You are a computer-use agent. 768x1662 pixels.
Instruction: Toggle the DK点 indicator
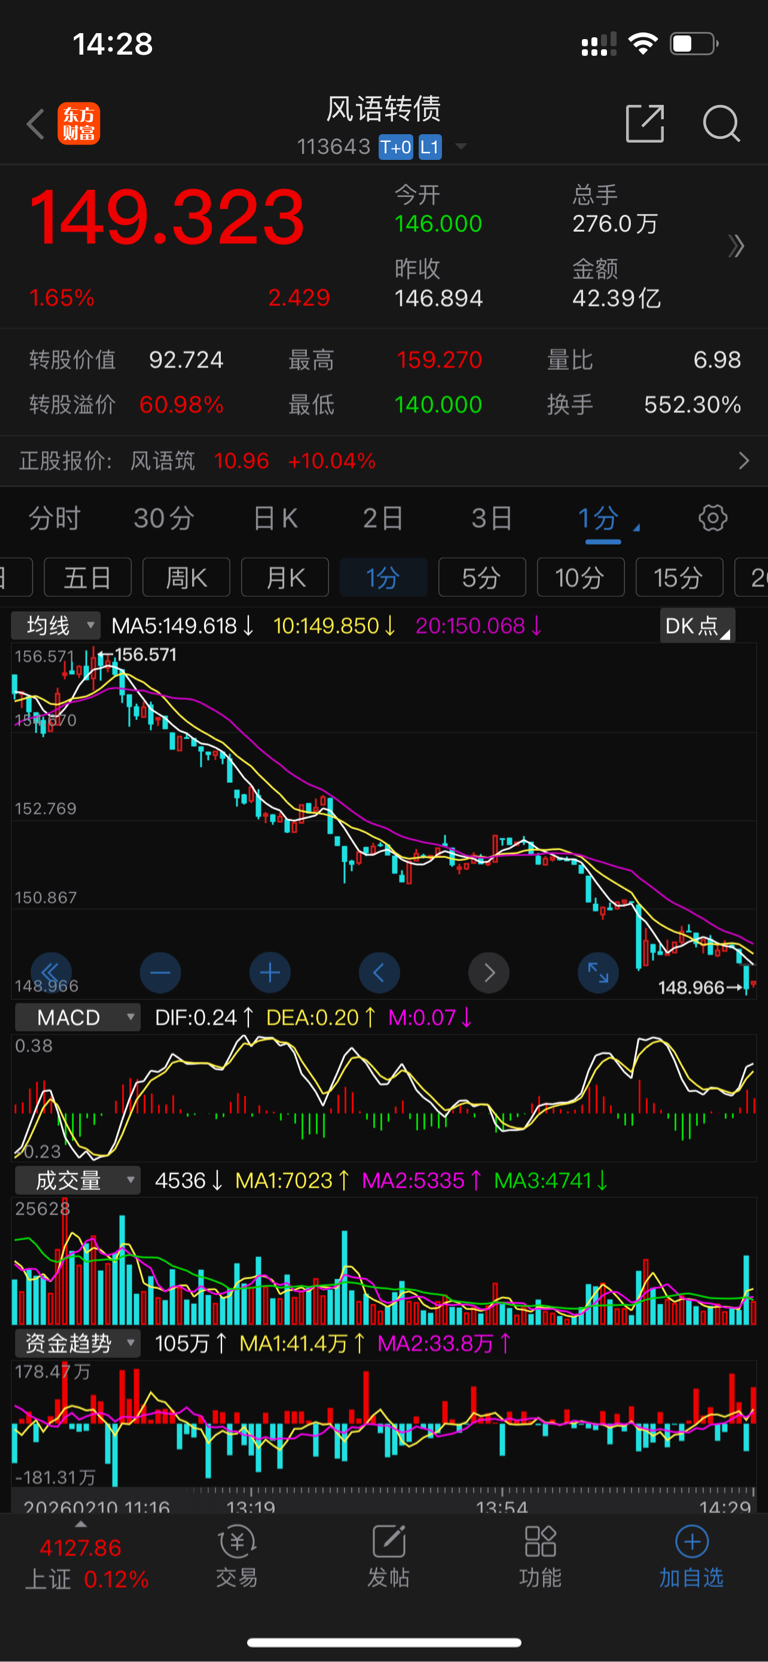coord(697,626)
